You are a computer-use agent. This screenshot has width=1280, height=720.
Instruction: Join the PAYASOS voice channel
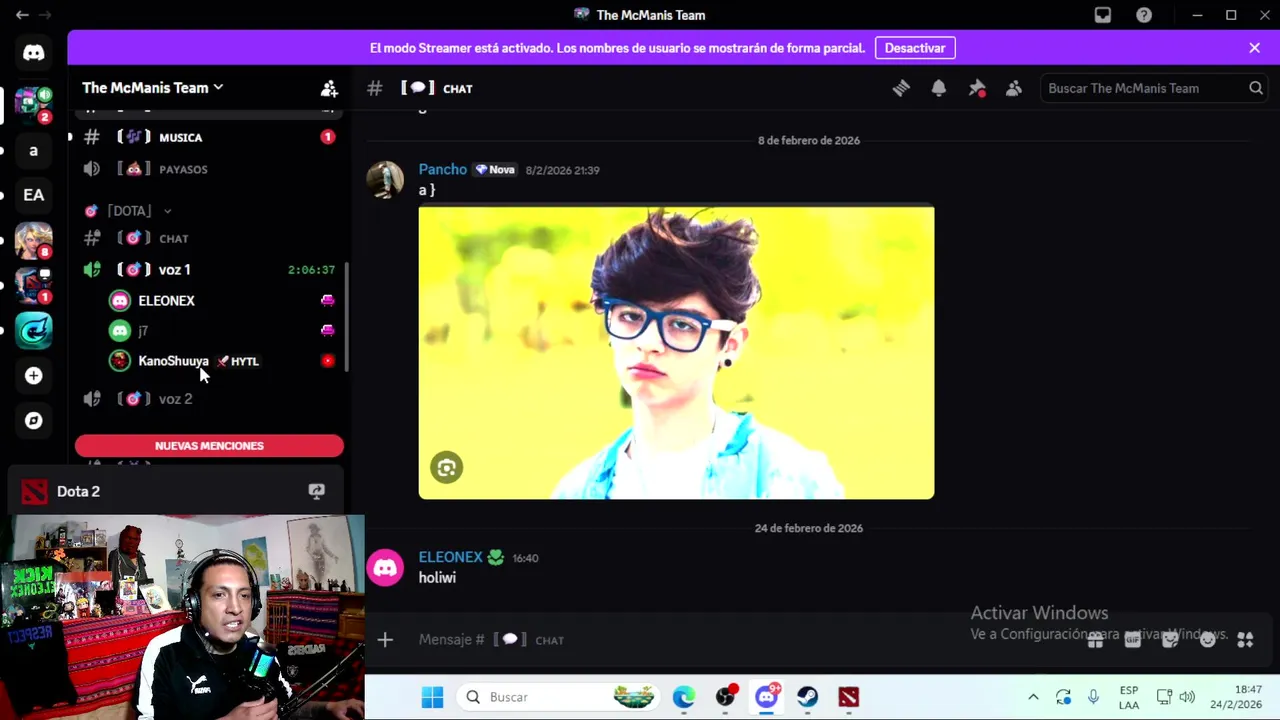209,169
